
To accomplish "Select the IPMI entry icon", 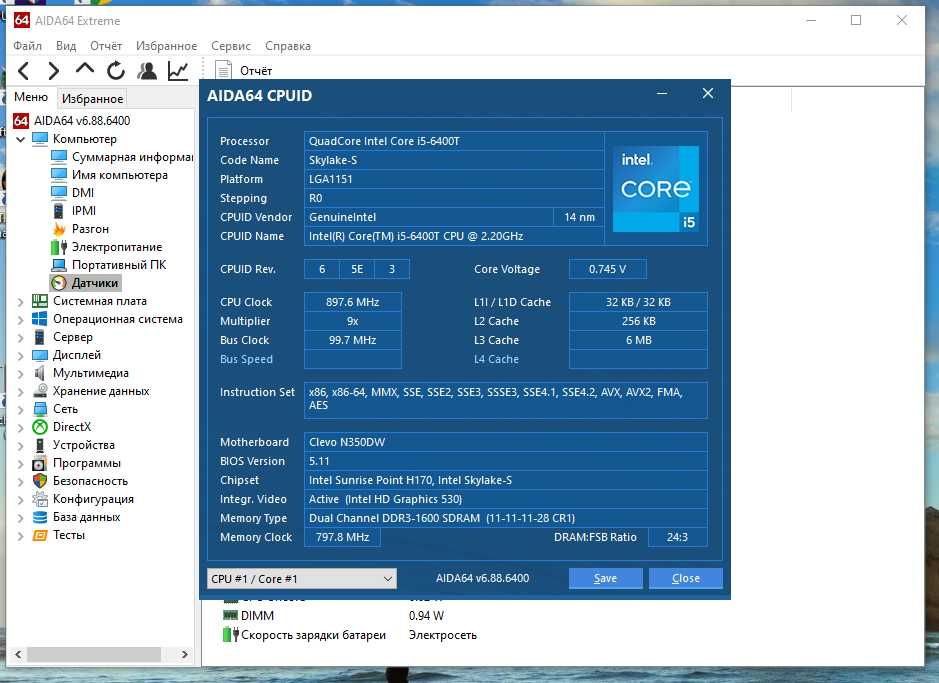I will pyautogui.click(x=59, y=211).
